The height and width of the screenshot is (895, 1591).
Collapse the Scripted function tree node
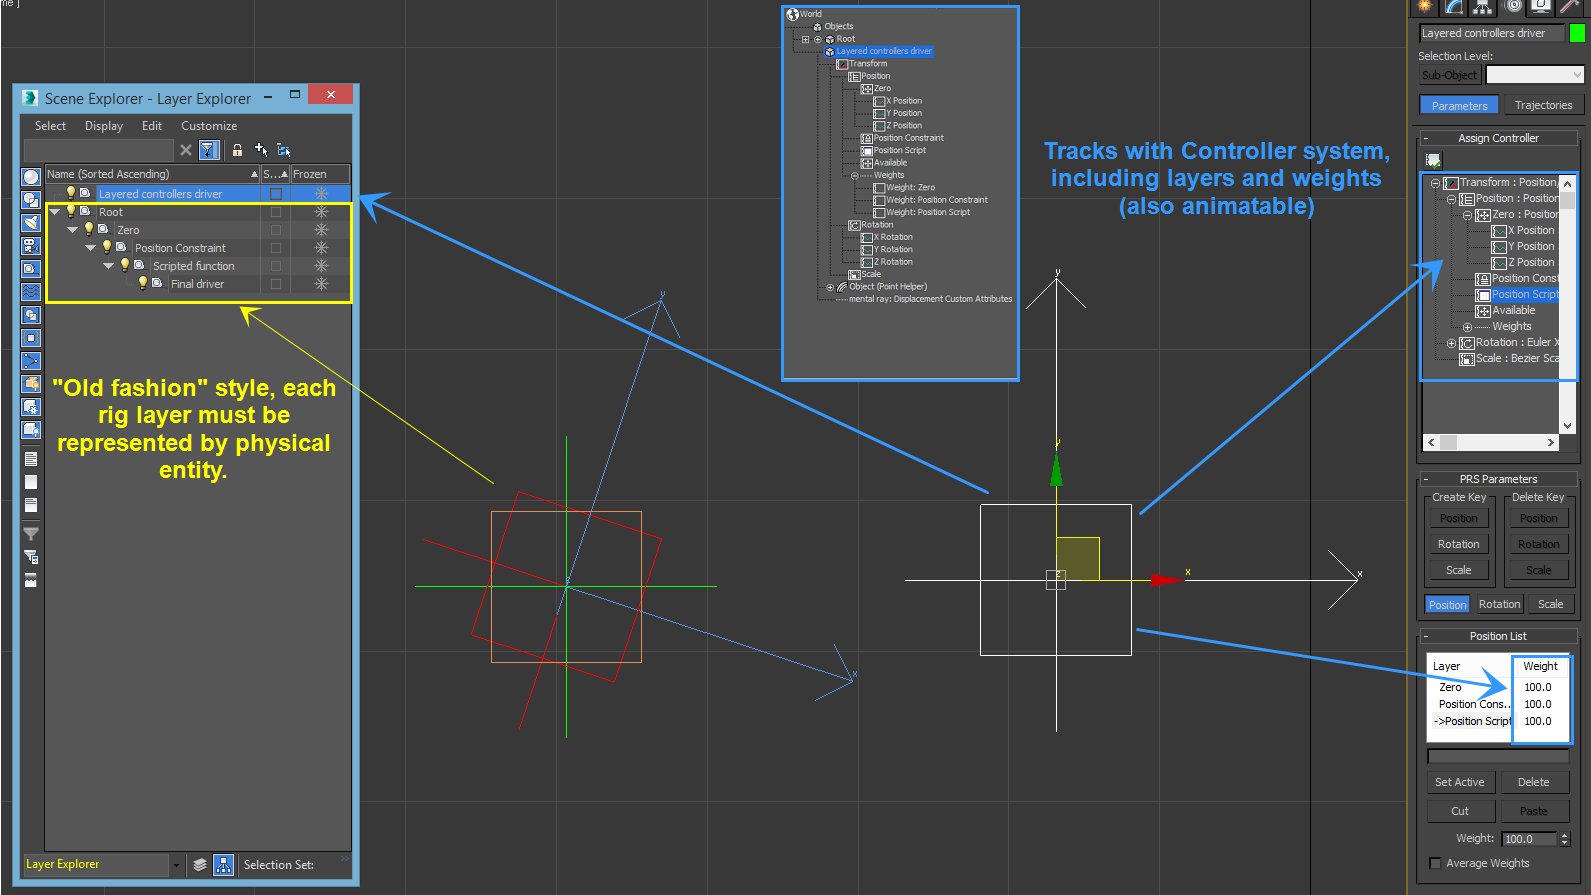click(x=109, y=266)
